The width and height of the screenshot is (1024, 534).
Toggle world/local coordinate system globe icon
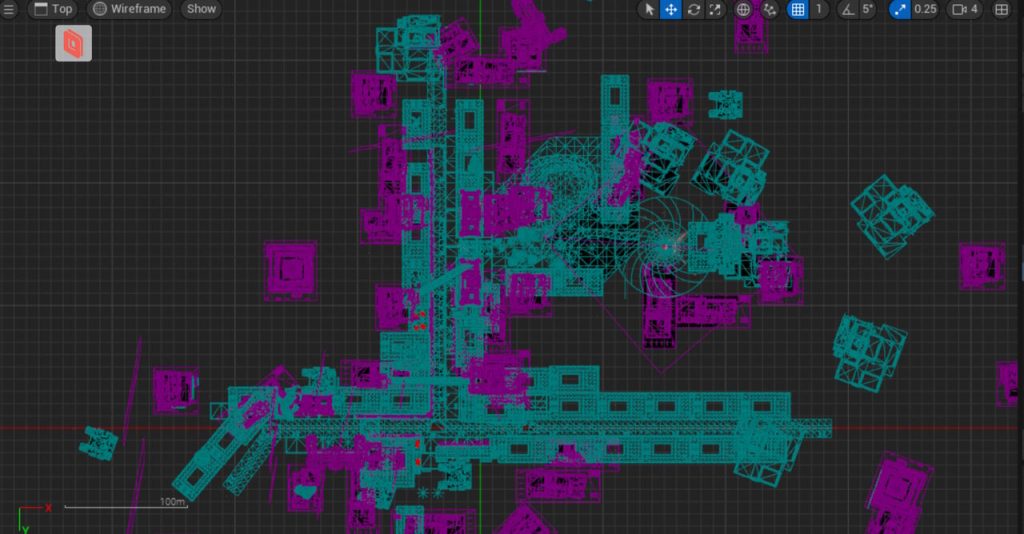(x=744, y=9)
